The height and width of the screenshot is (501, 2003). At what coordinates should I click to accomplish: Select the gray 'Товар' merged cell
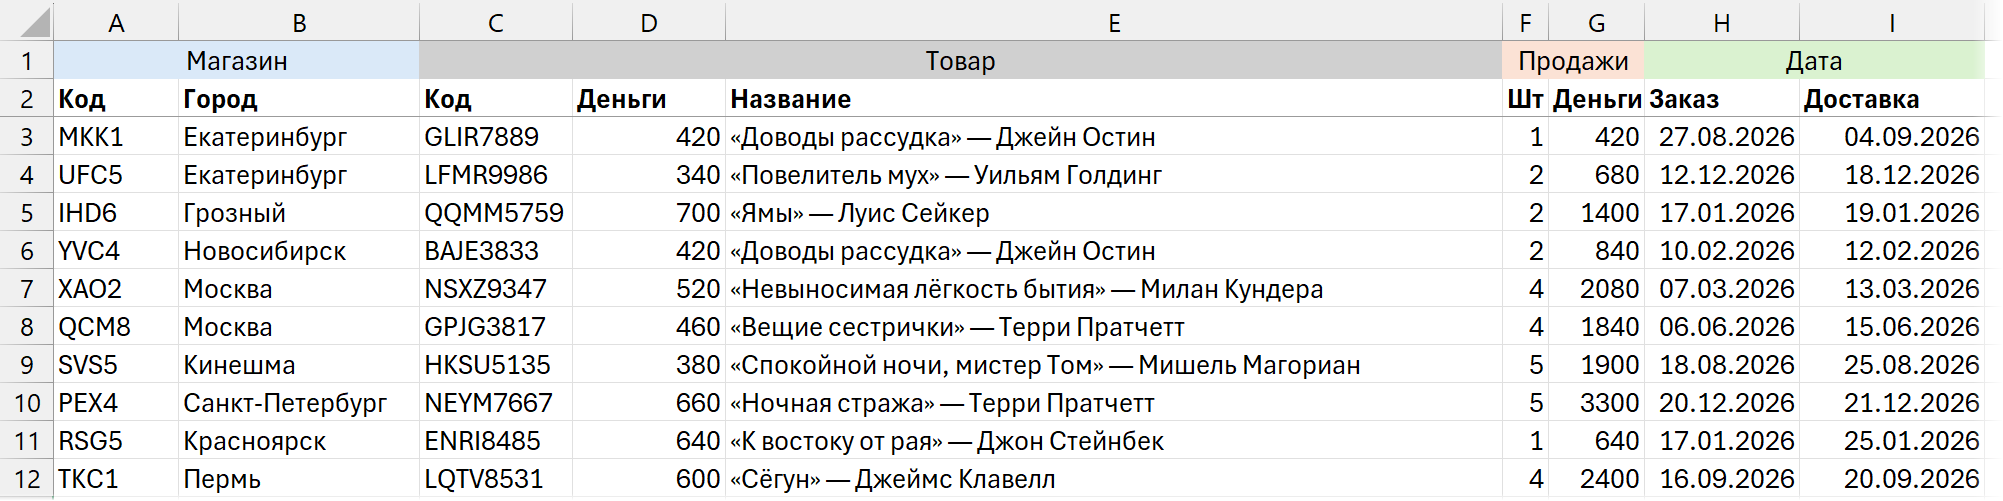pos(960,61)
